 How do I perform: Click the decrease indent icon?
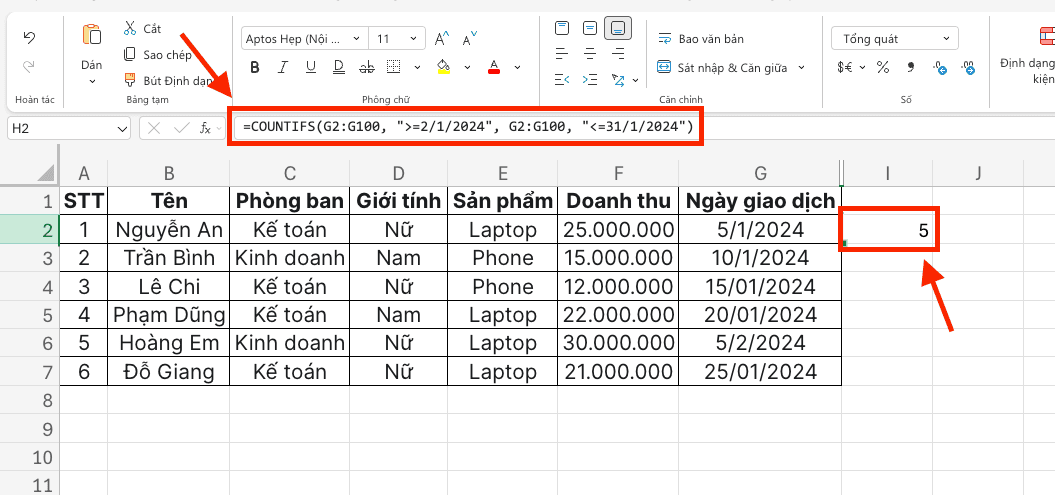click(x=562, y=80)
